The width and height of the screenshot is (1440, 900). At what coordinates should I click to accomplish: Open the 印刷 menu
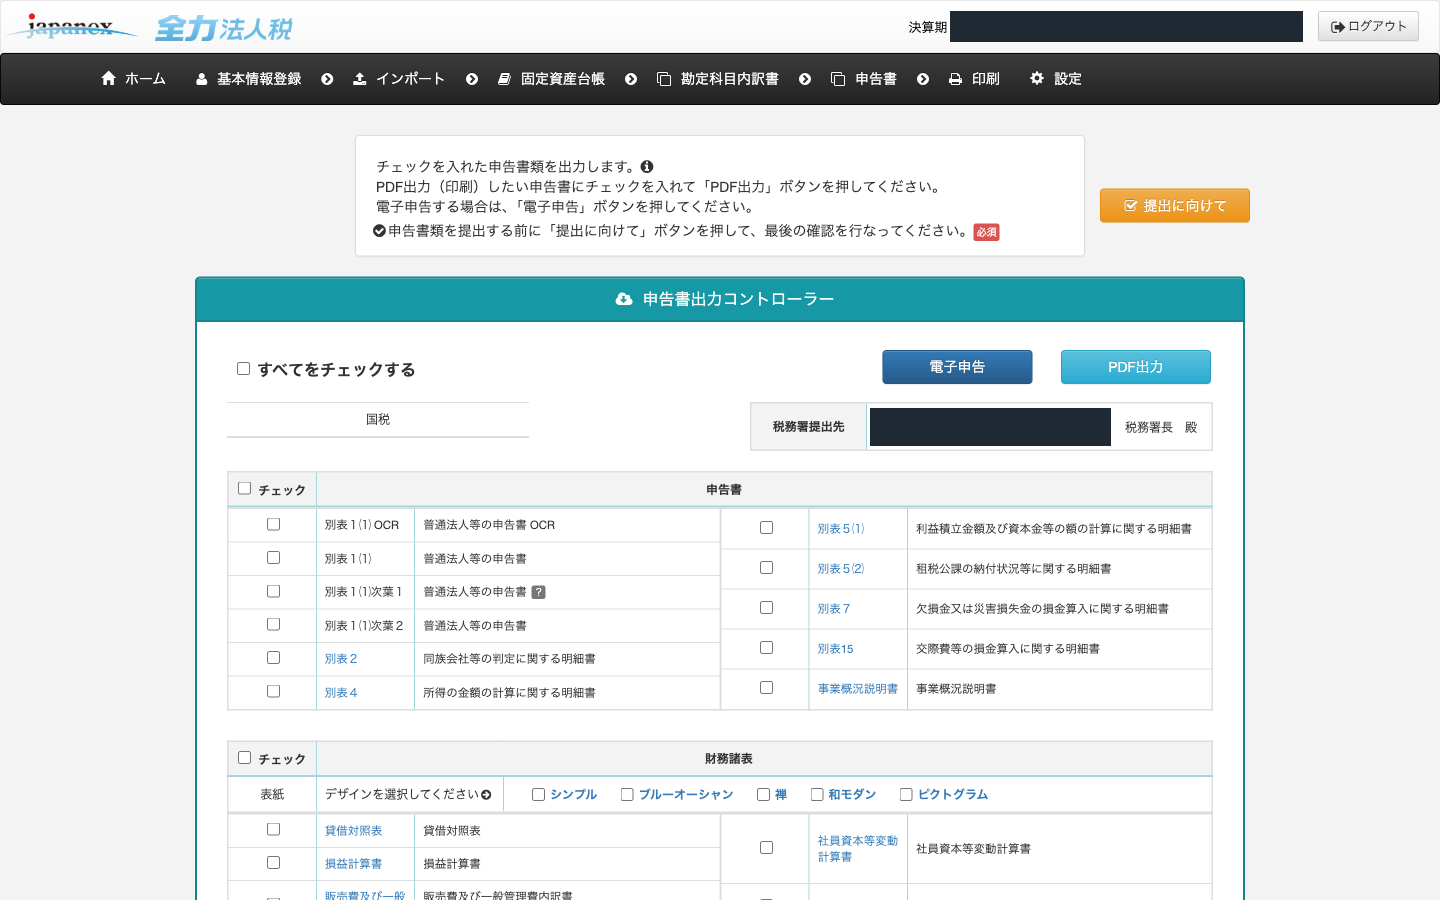pos(974,79)
